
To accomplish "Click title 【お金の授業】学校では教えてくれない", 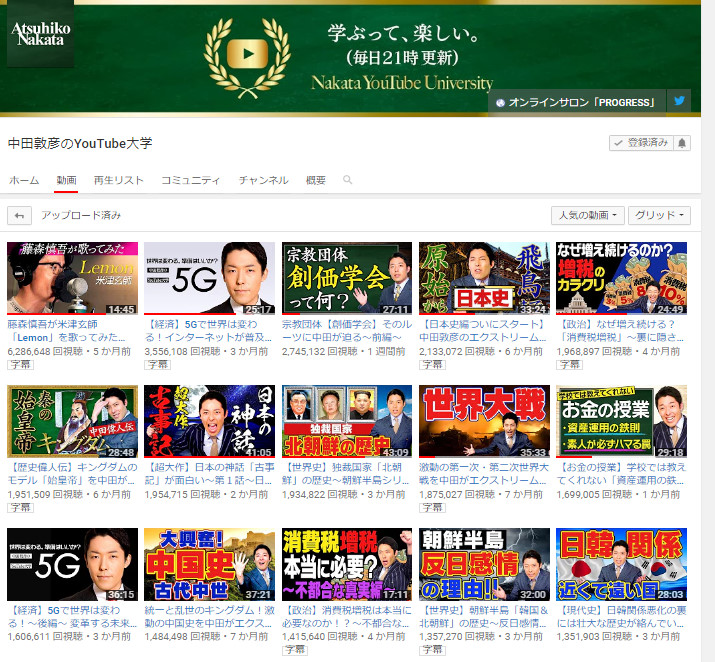I will (x=621, y=474).
